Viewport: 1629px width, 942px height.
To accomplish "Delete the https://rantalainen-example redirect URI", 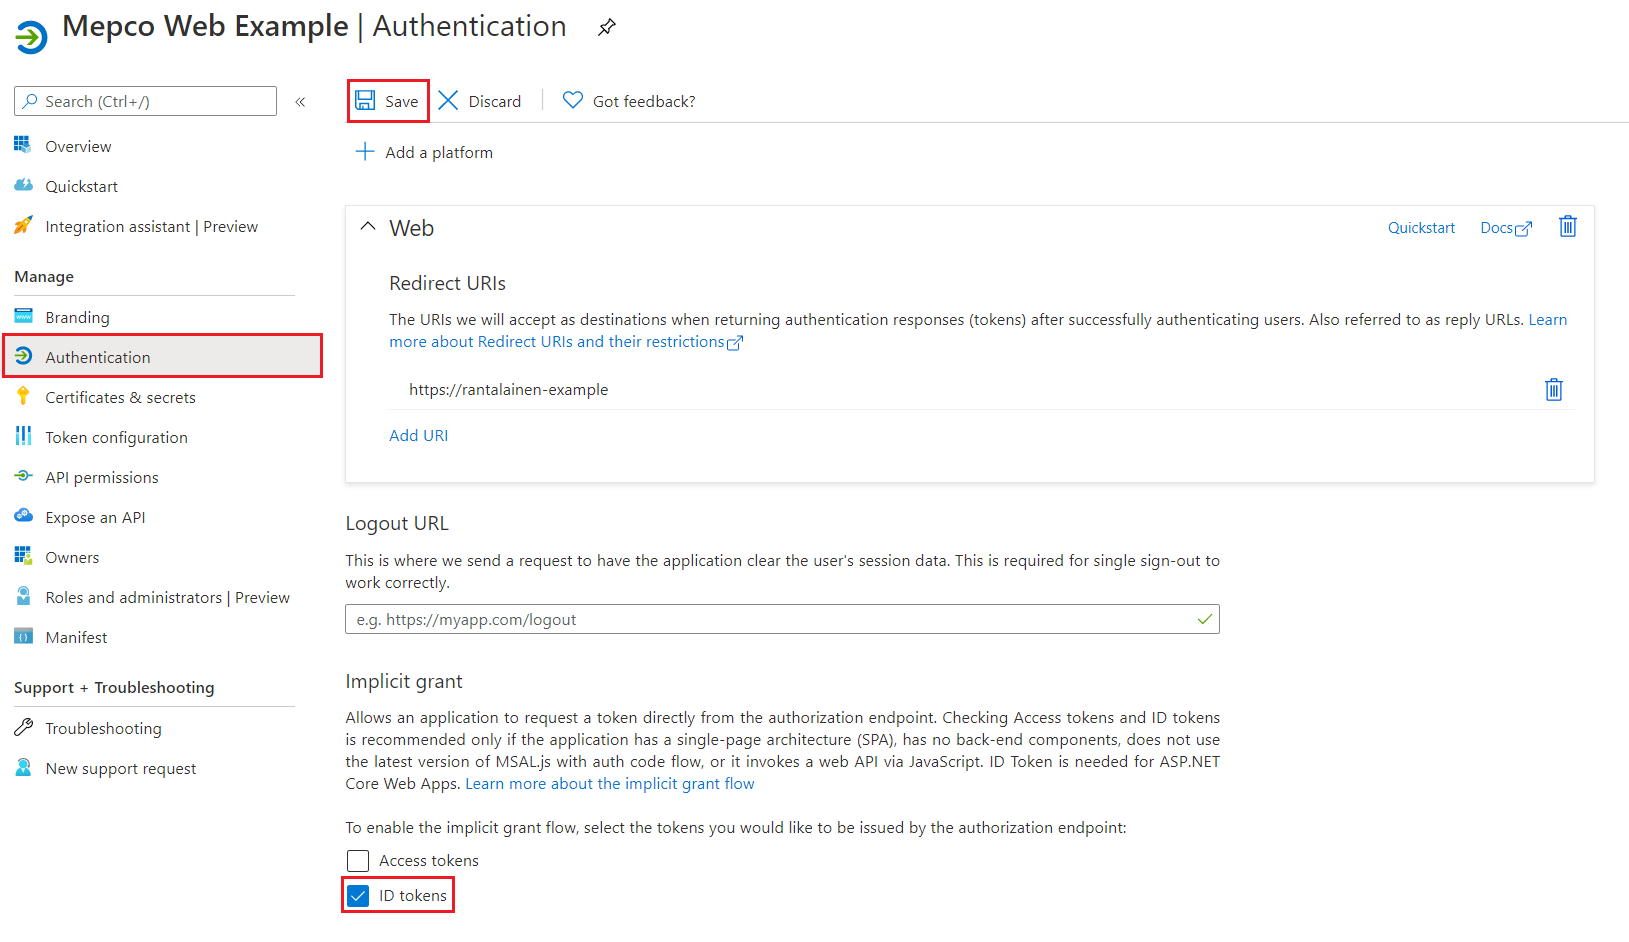I will click(x=1554, y=389).
